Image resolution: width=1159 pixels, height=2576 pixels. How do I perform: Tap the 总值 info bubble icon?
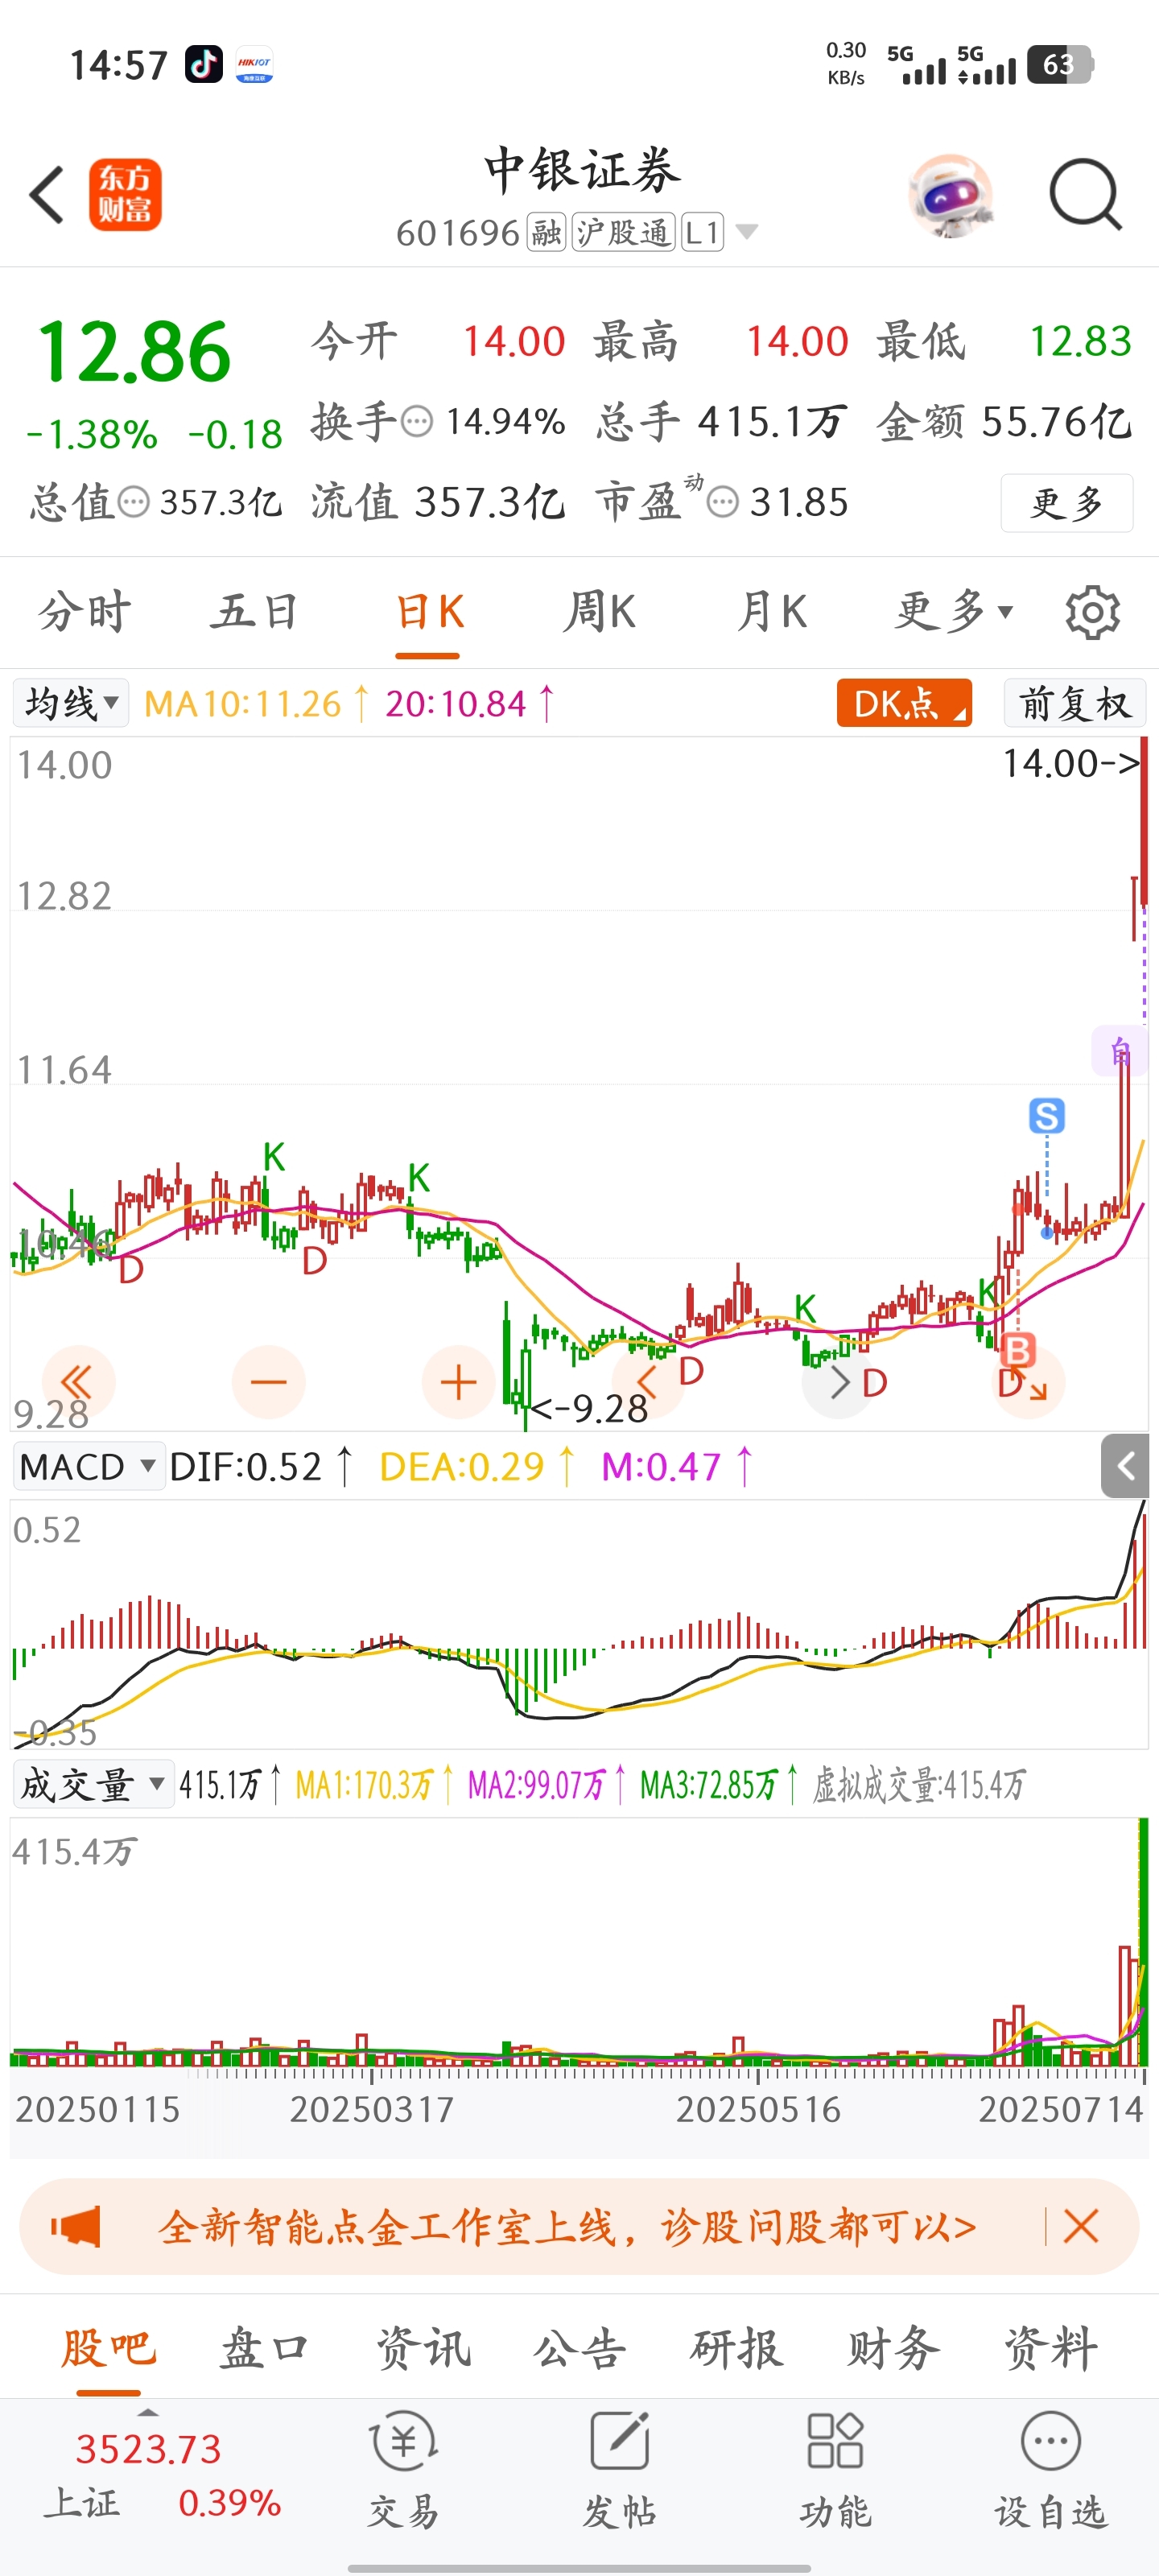click(x=134, y=501)
